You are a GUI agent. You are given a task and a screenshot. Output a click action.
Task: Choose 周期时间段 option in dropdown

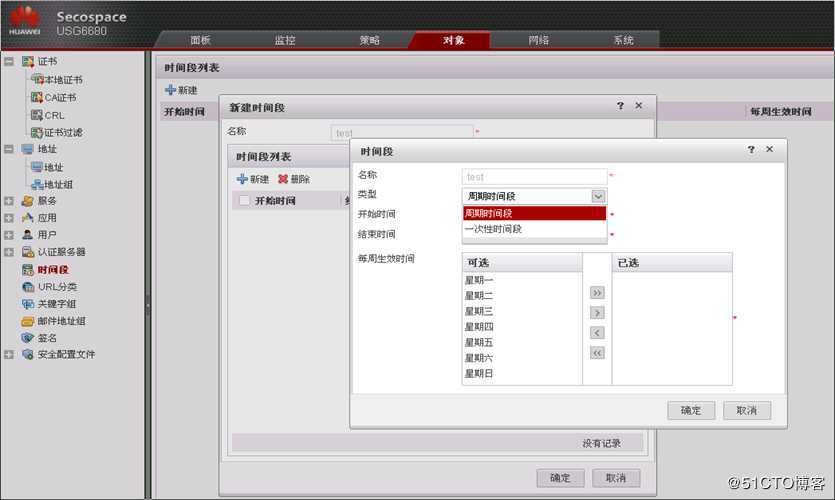(534, 214)
